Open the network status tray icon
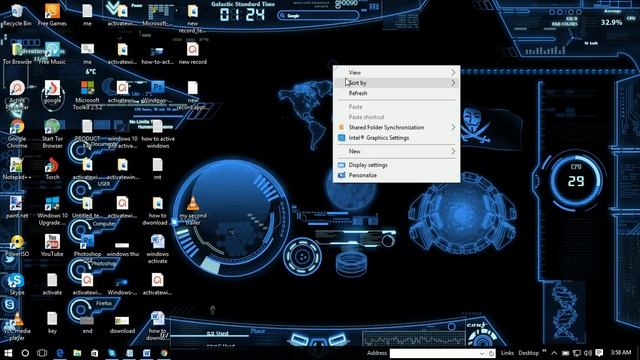 point(577,353)
